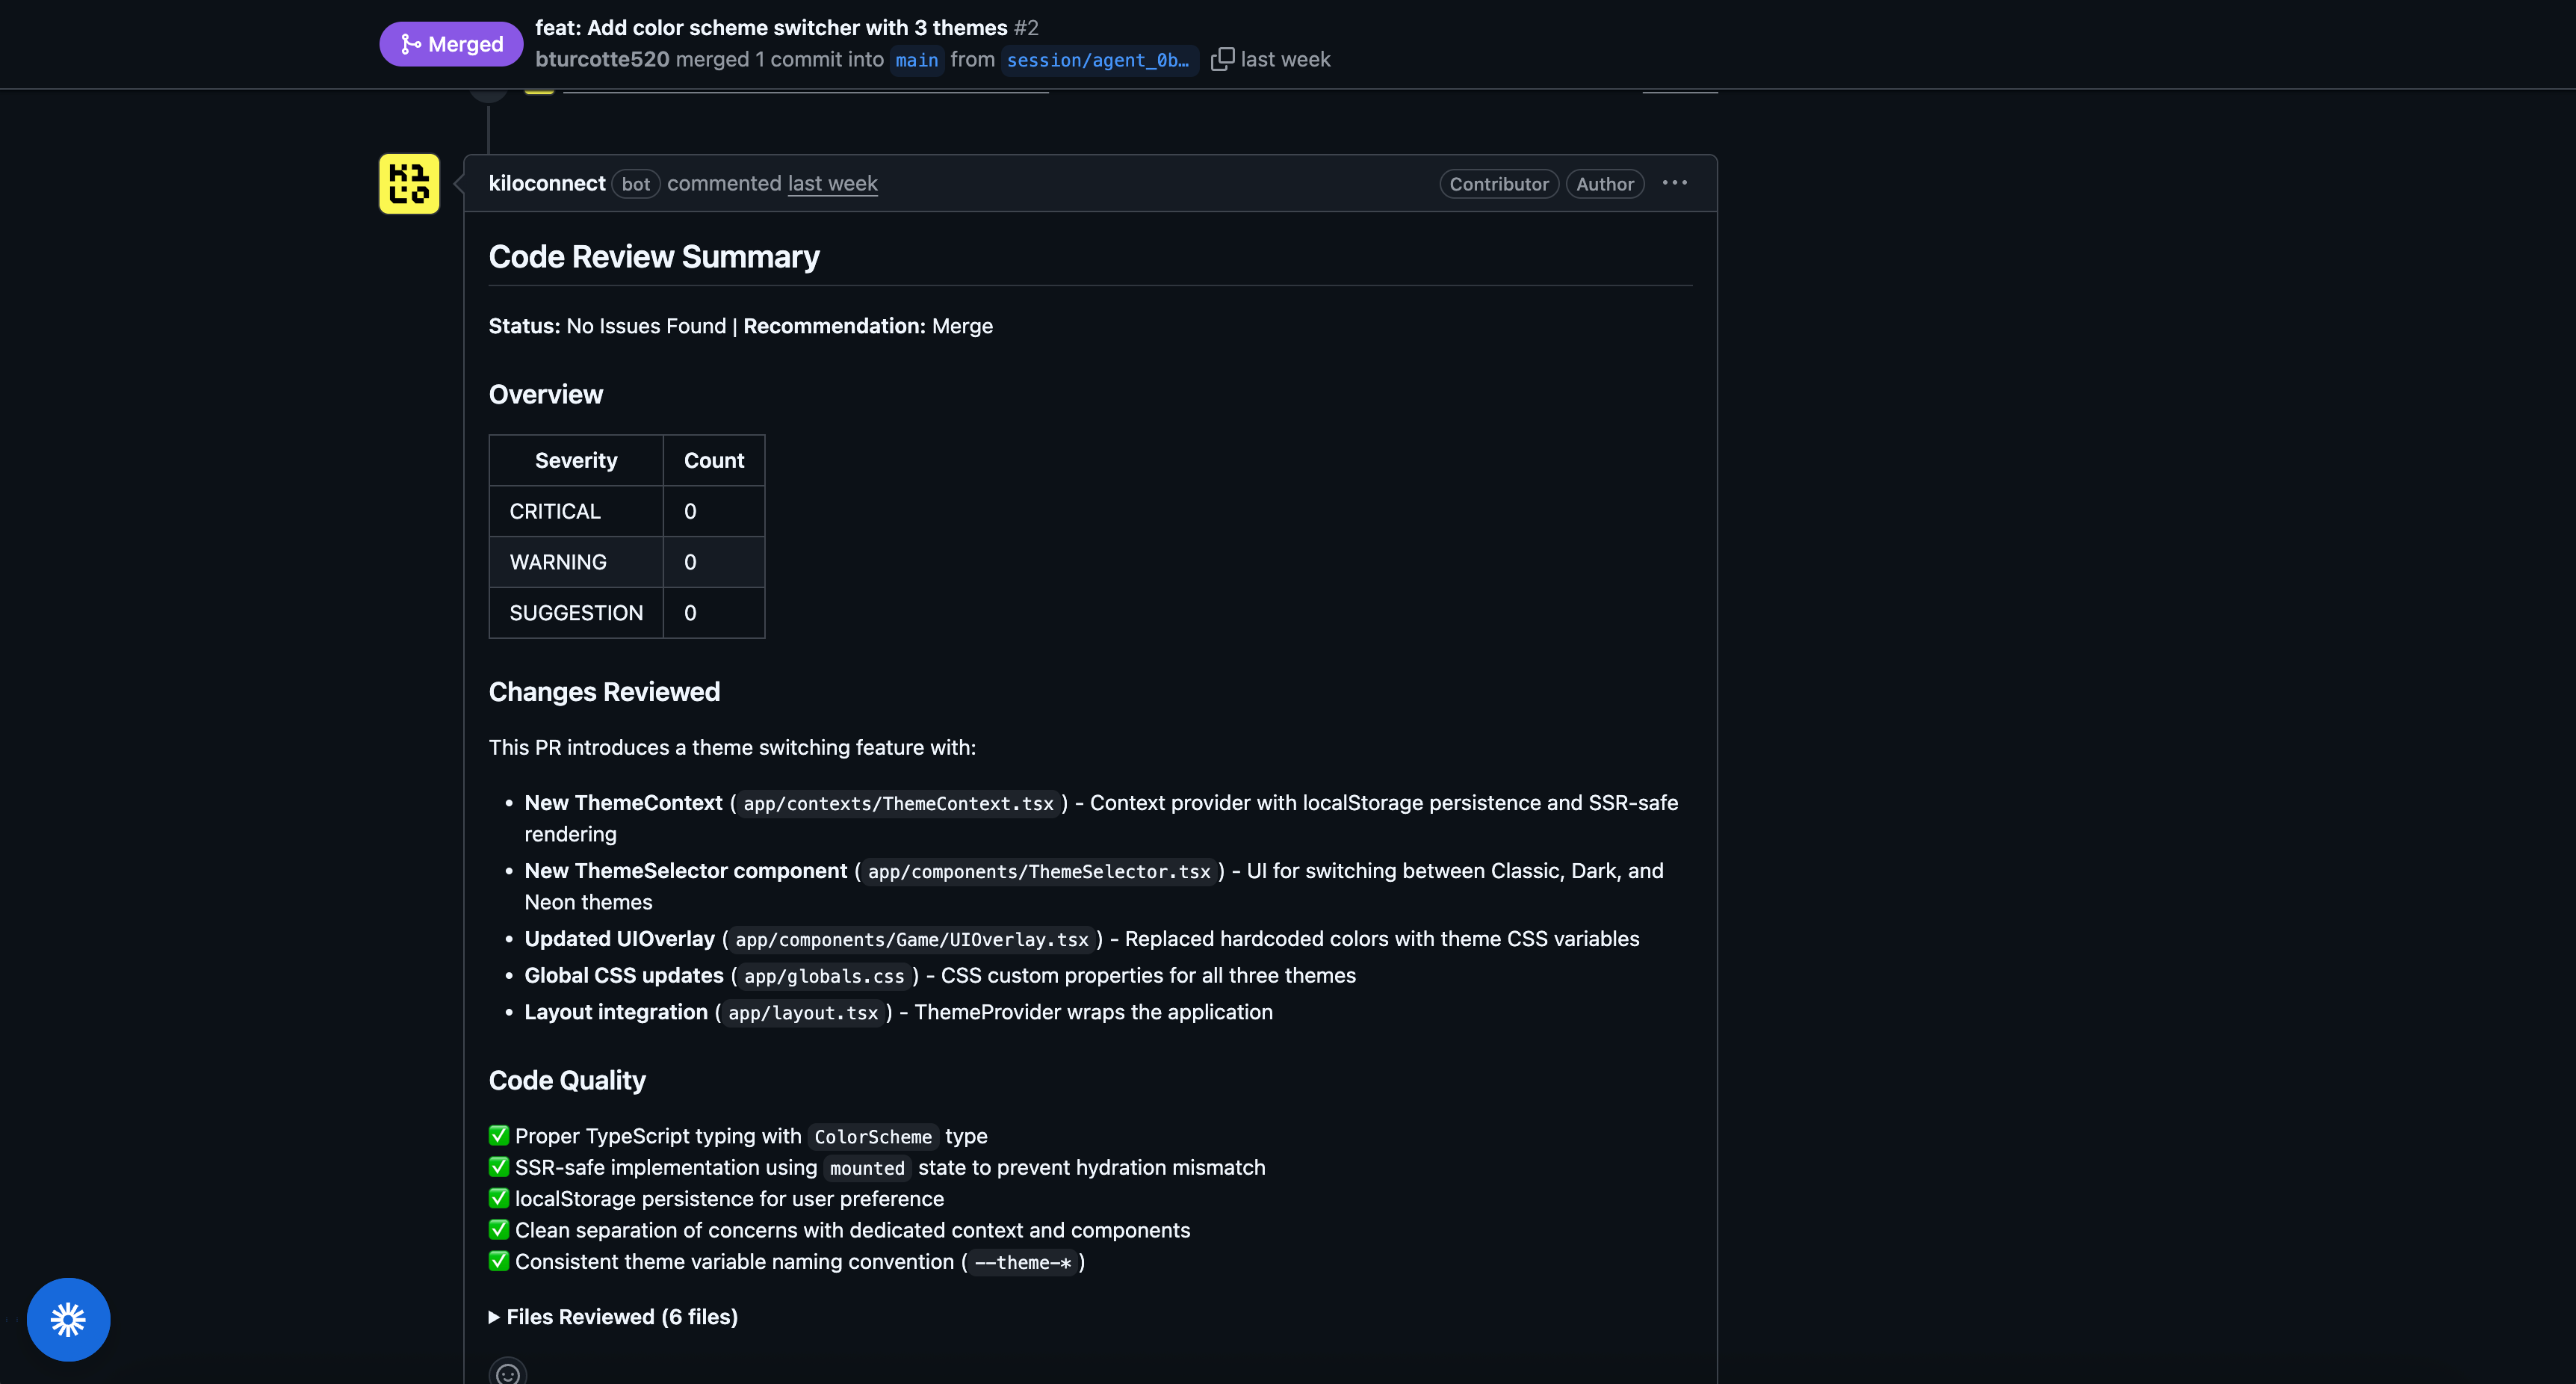Click the 'last week' comment timestamp
The image size is (2576, 1384).
point(832,183)
